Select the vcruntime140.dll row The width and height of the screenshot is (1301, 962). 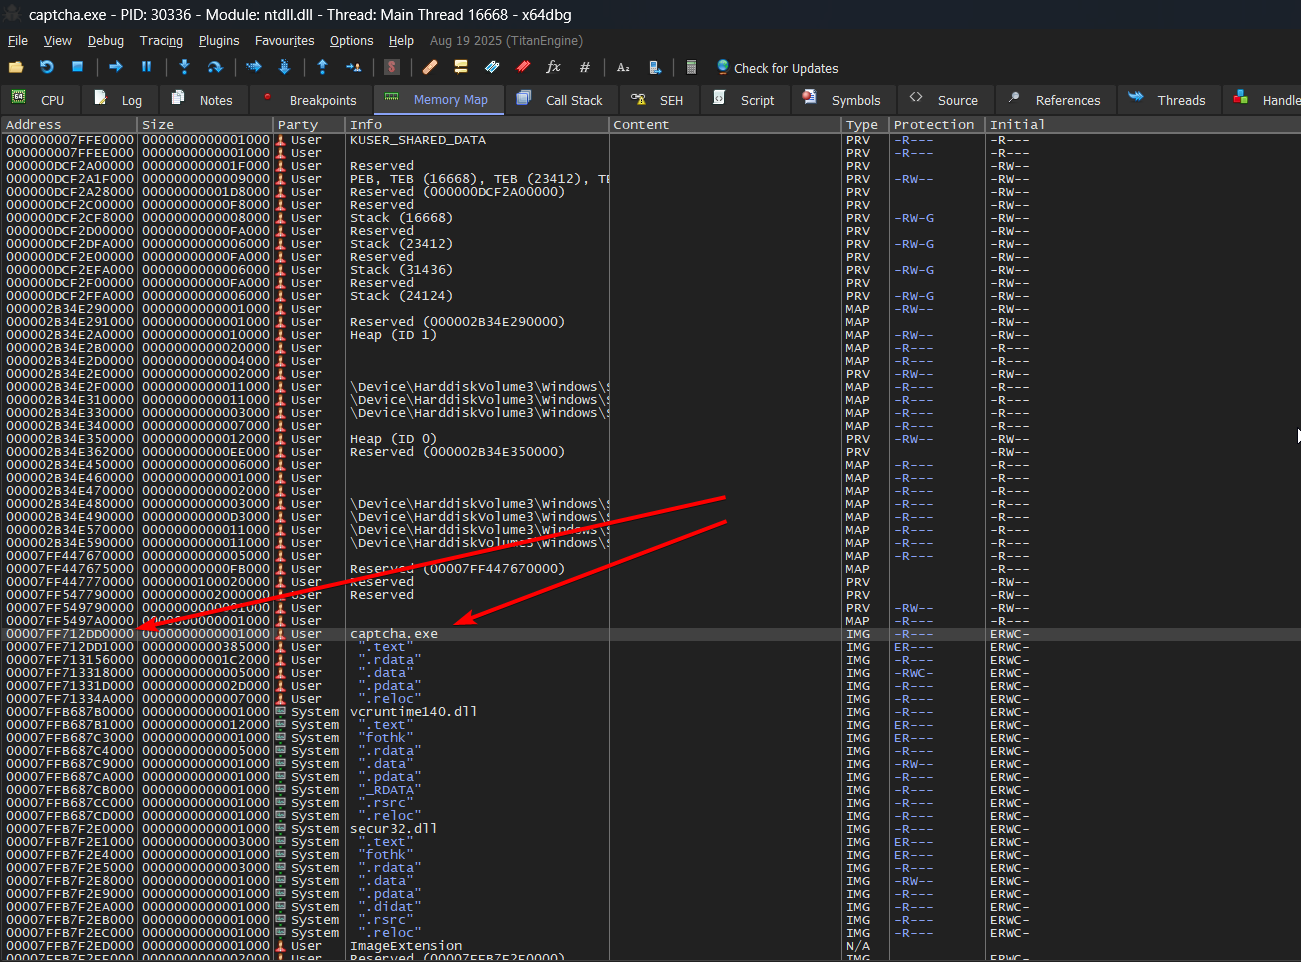413,712
